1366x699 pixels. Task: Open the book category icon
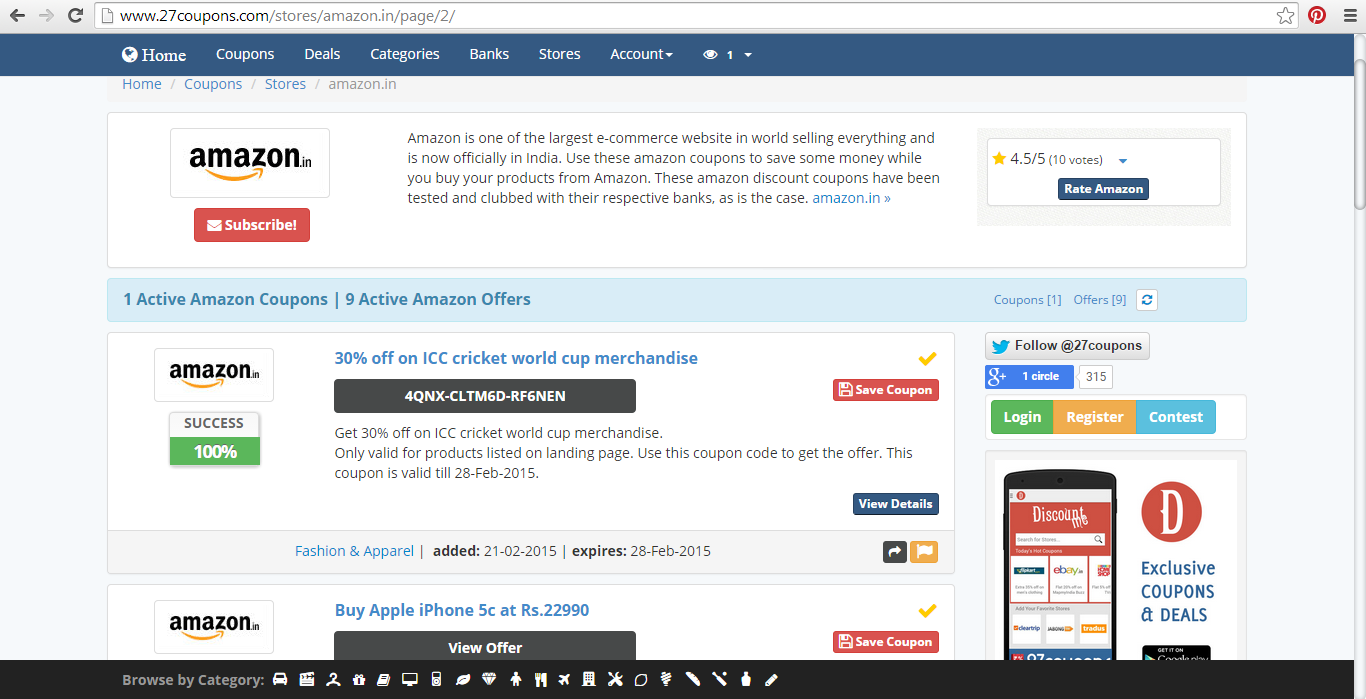[384, 679]
